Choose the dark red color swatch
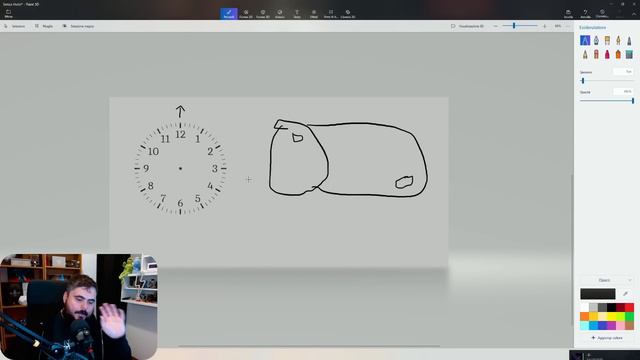 pyautogui.click(x=620, y=307)
